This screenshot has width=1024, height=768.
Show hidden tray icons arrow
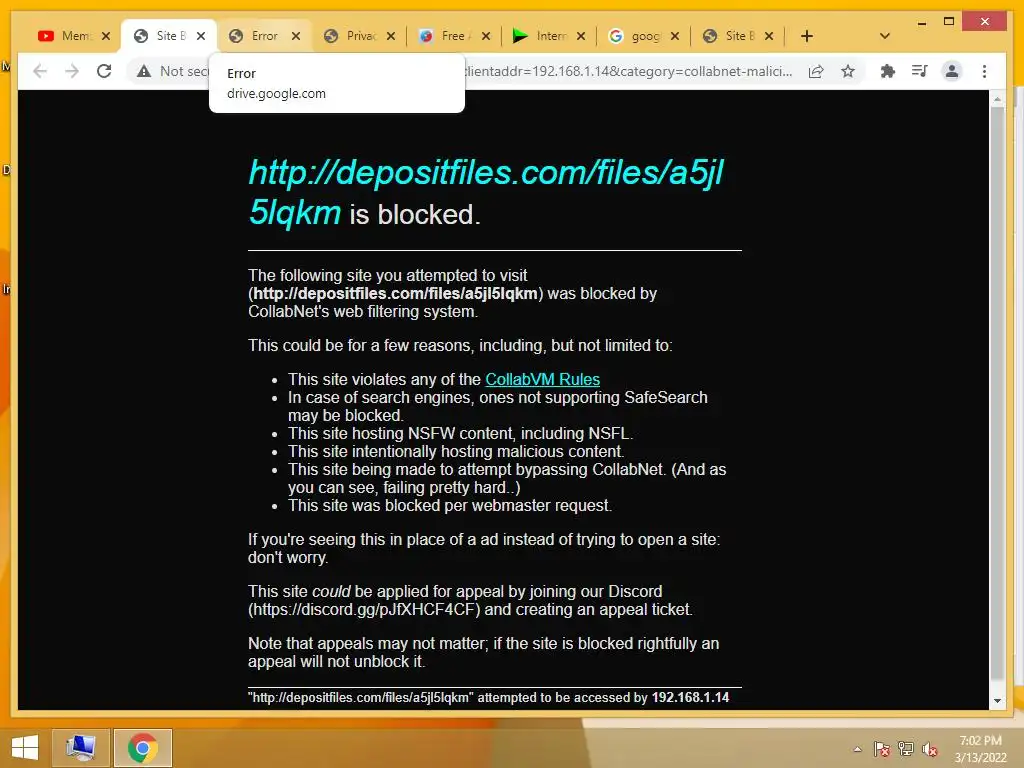[x=857, y=749]
